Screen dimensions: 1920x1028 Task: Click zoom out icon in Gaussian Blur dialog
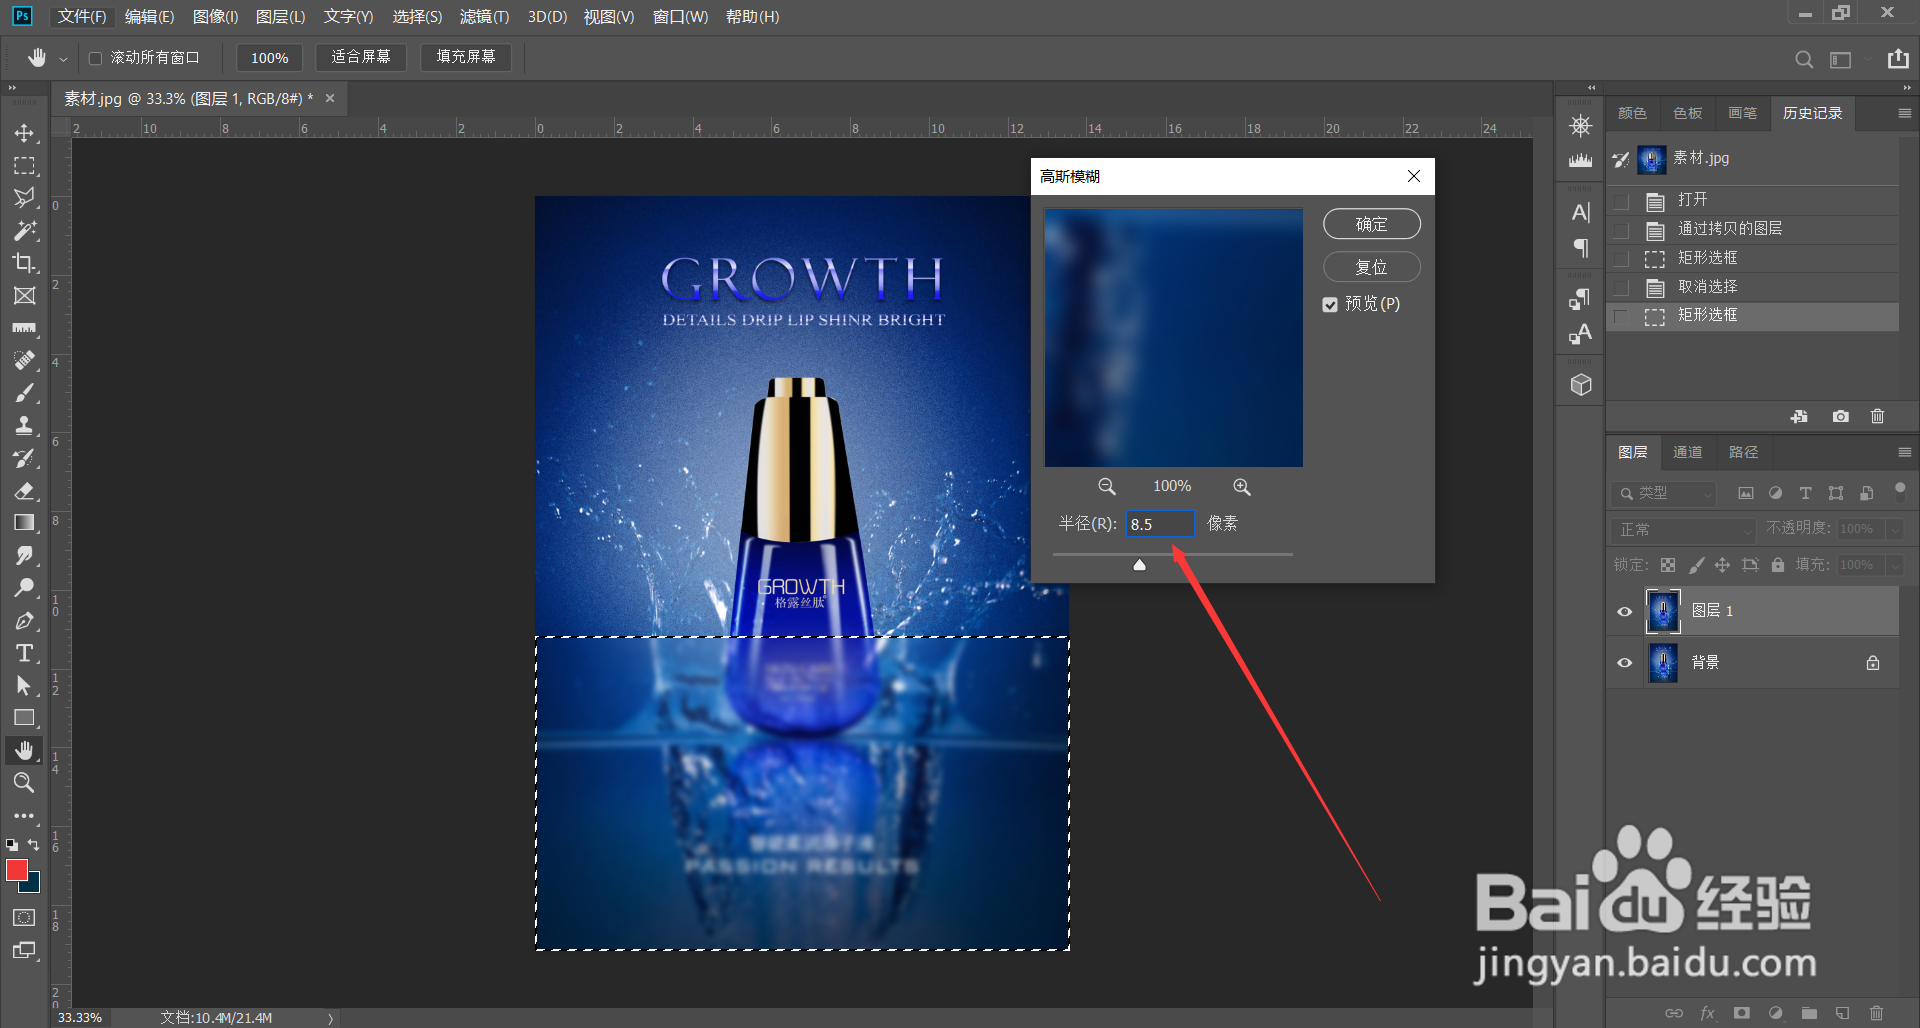(x=1106, y=486)
